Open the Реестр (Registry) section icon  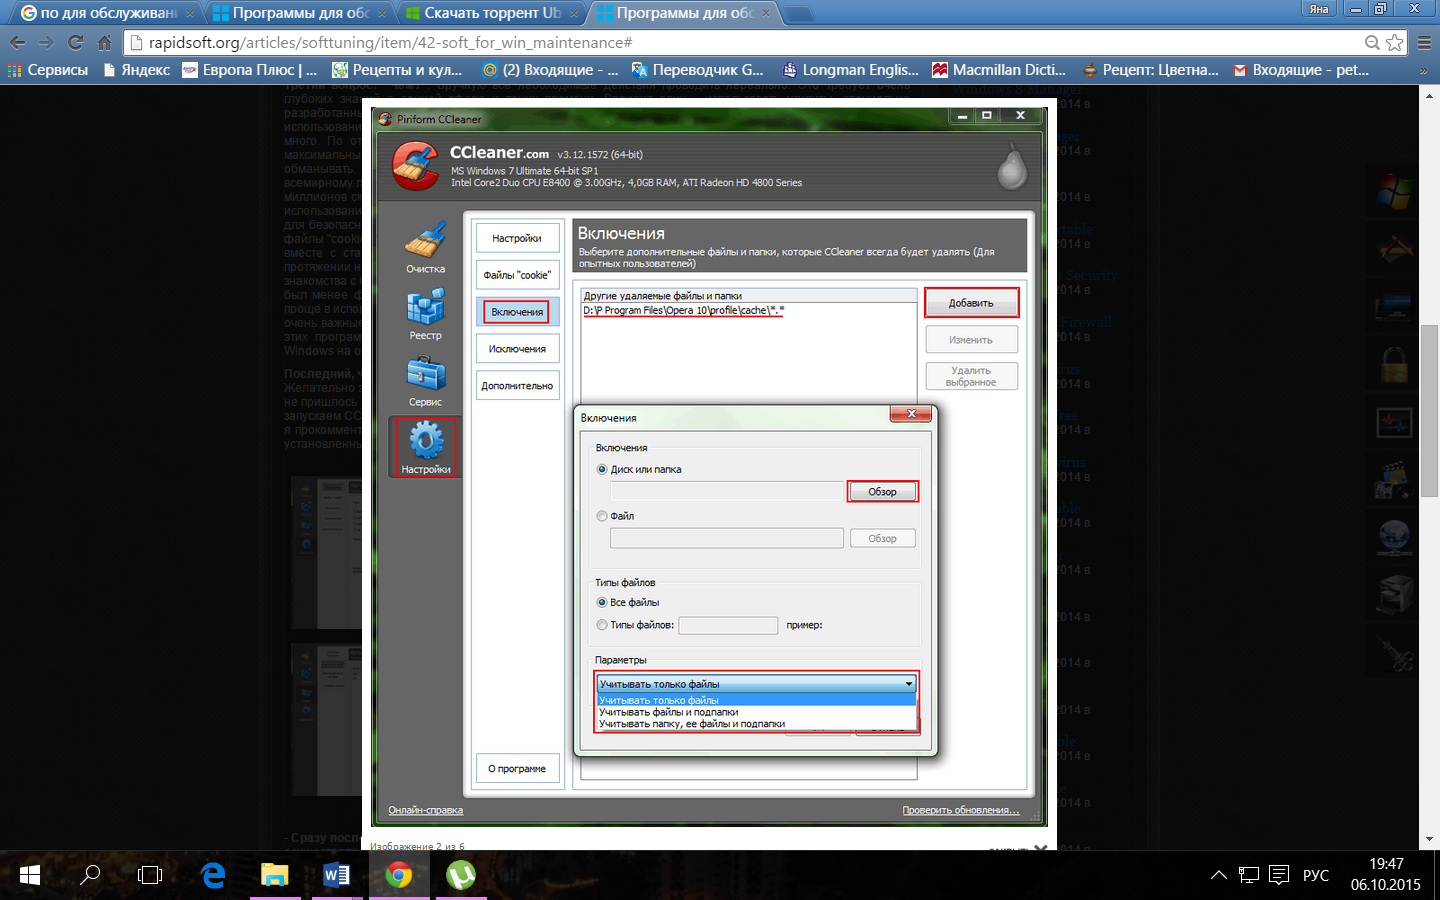click(x=425, y=313)
